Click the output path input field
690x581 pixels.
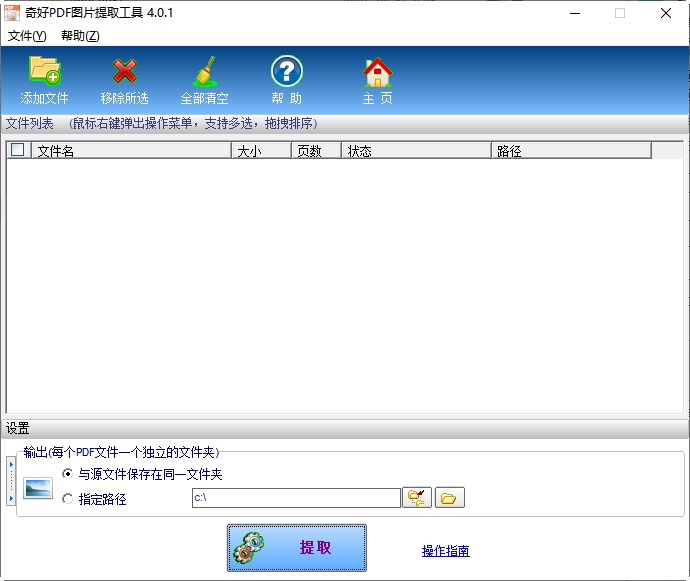[x=295, y=498]
